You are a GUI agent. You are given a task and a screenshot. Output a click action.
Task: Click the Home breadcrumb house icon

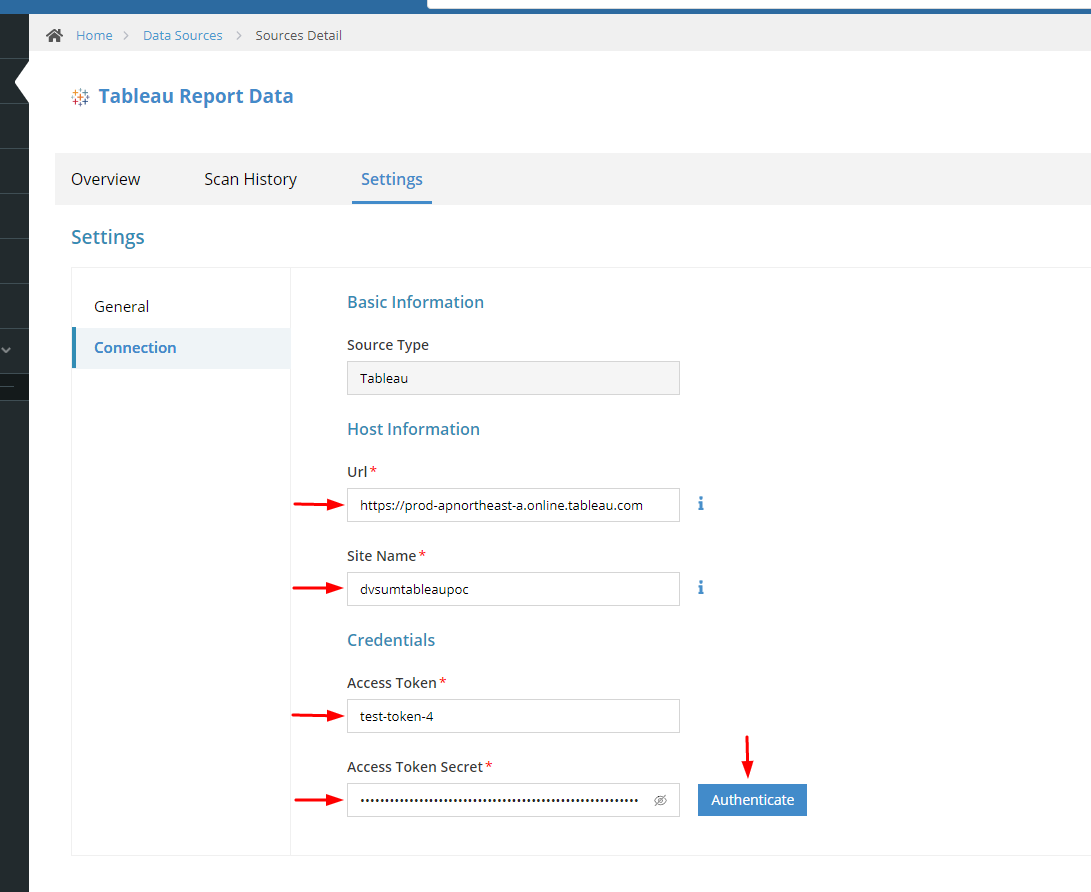point(54,35)
